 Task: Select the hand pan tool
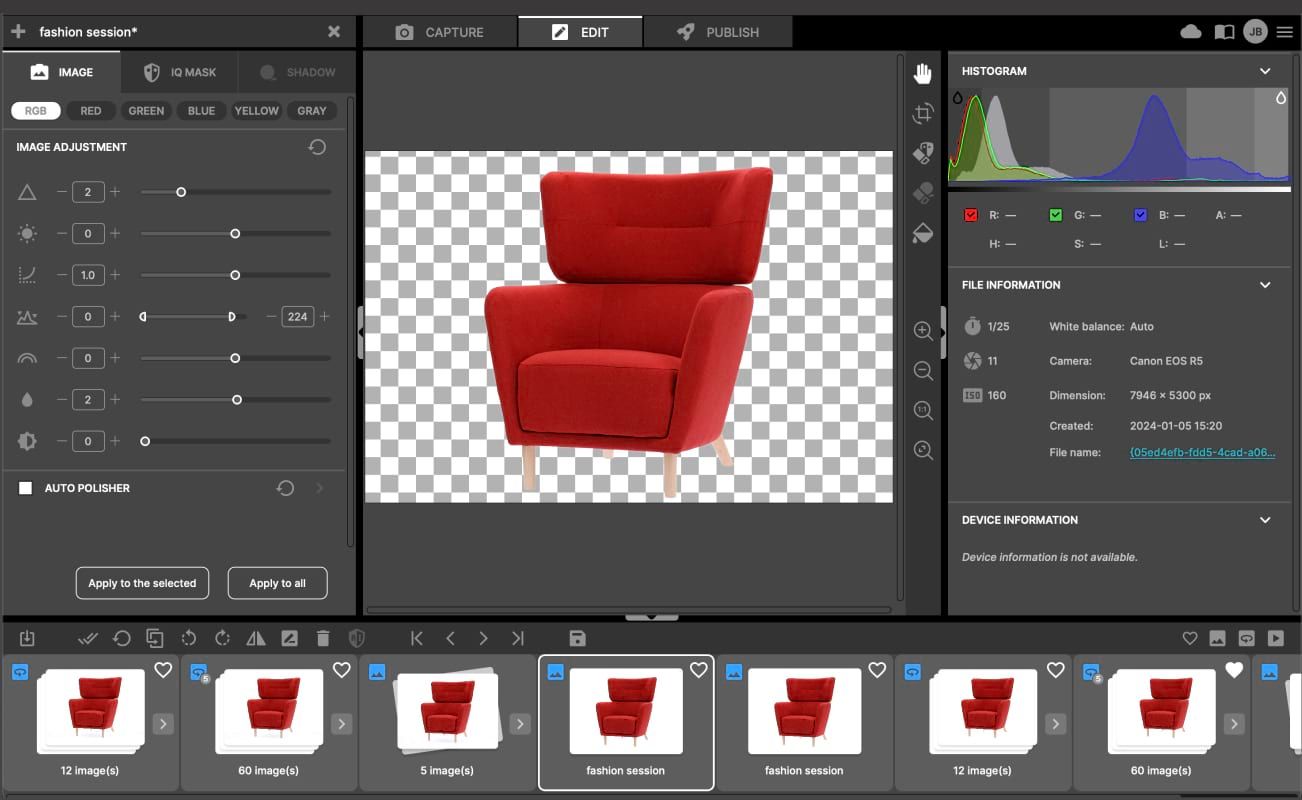tap(922, 73)
